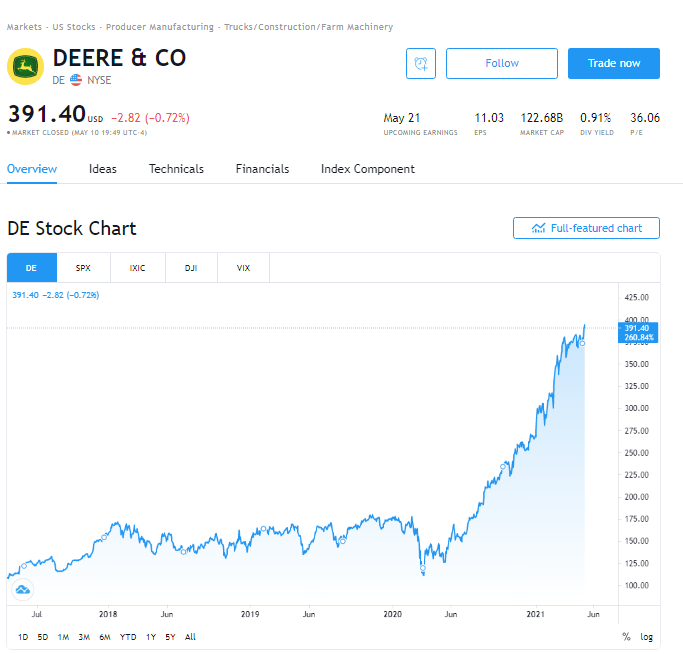Viewport: 683px width, 654px height.
Task: Click the Markets breadcrumb link
Action: pyautogui.click(x=24, y=27)
